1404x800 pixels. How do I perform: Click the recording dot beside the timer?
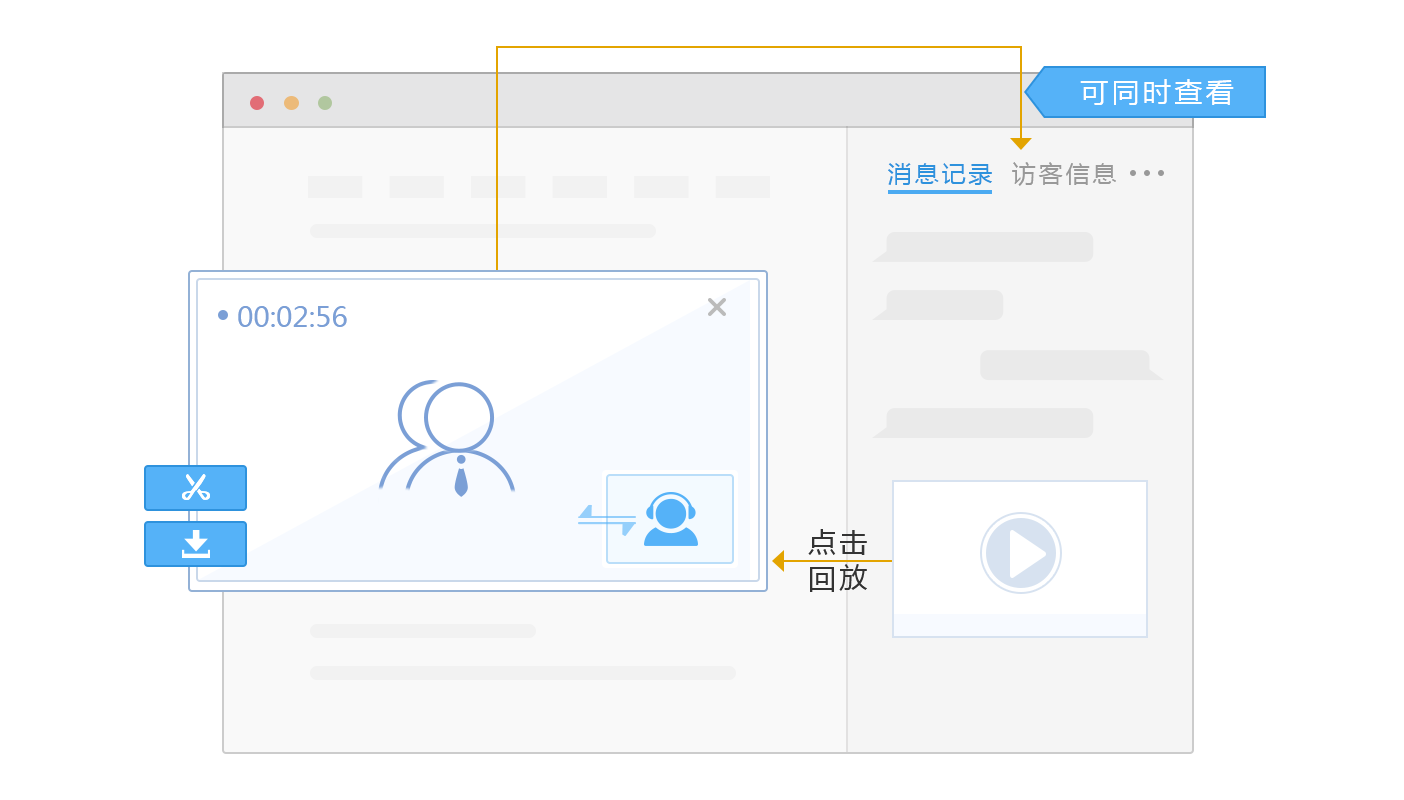point(223,315)
